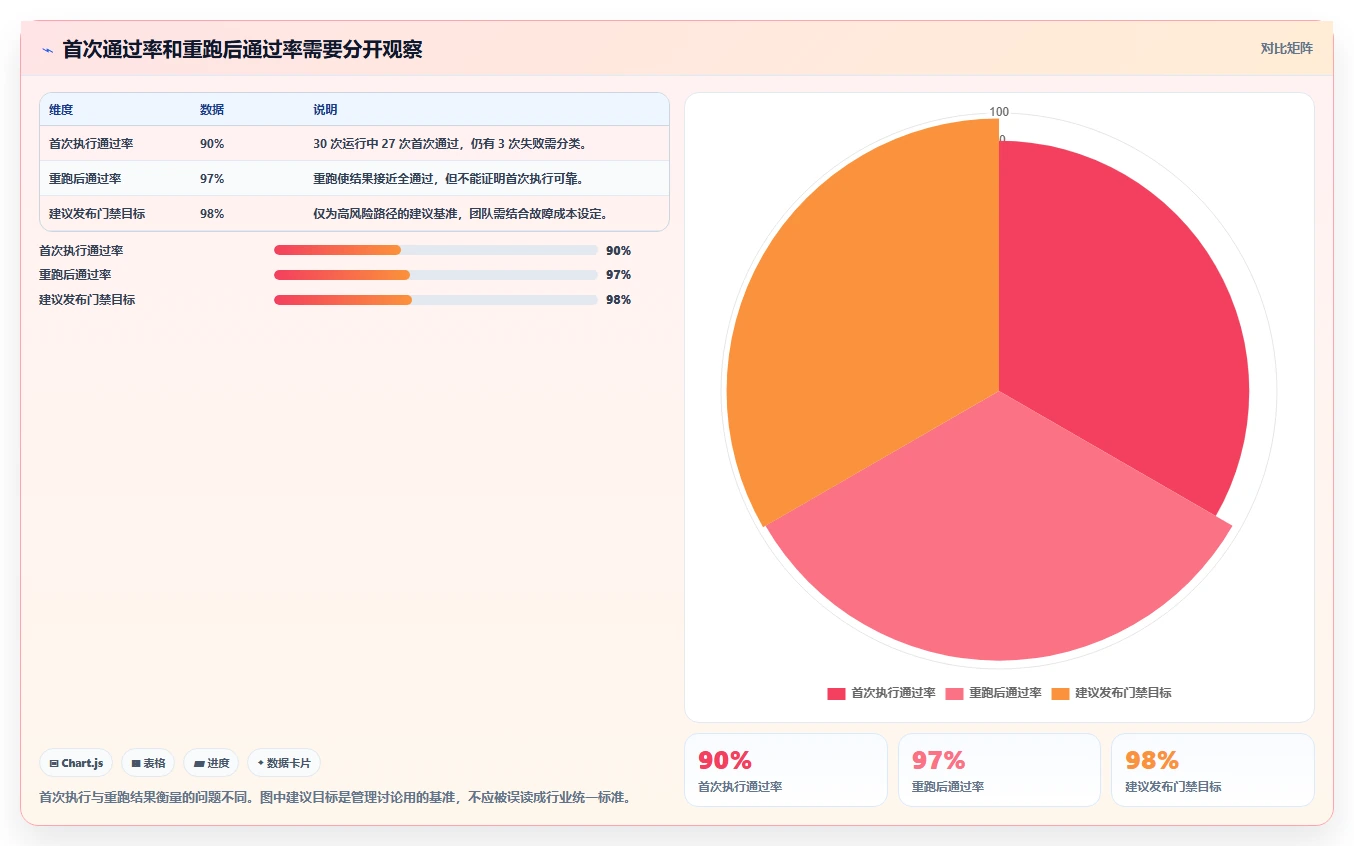
Task: Click the 98% value beside third progress bar
Action: (x=618, y=300)
